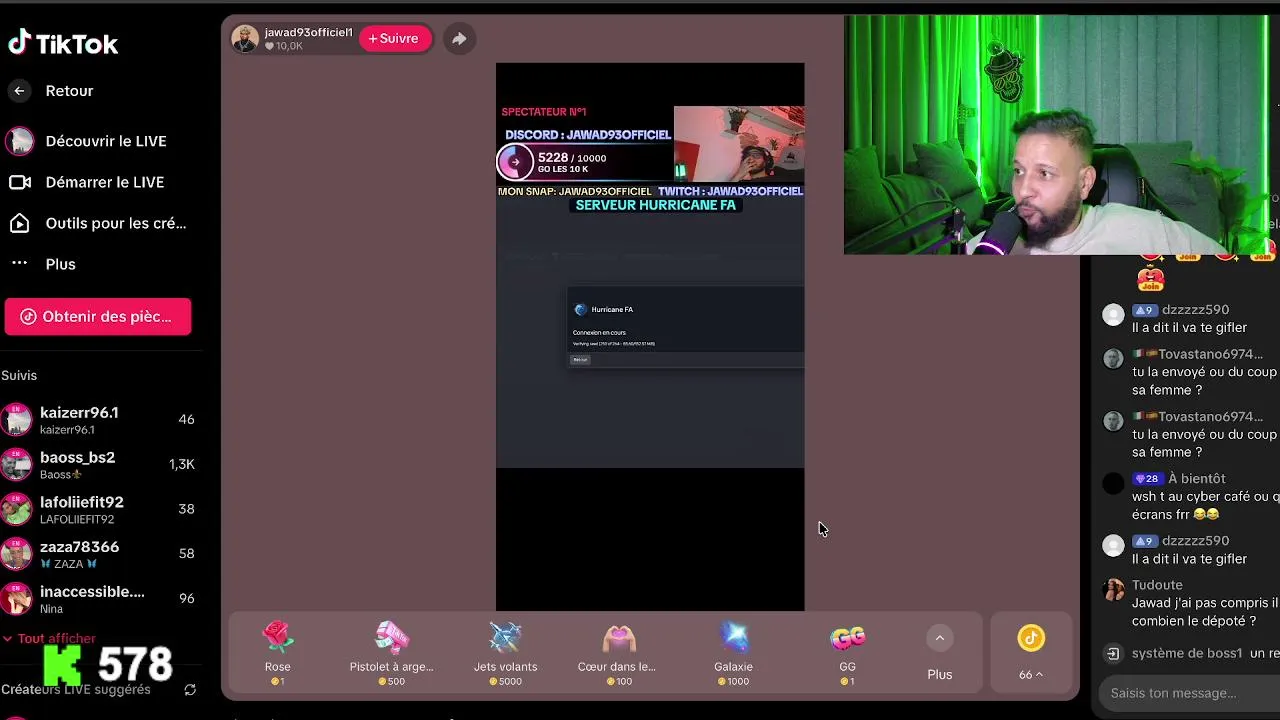Click the Join sticker in chat

tap(1151, 281)
